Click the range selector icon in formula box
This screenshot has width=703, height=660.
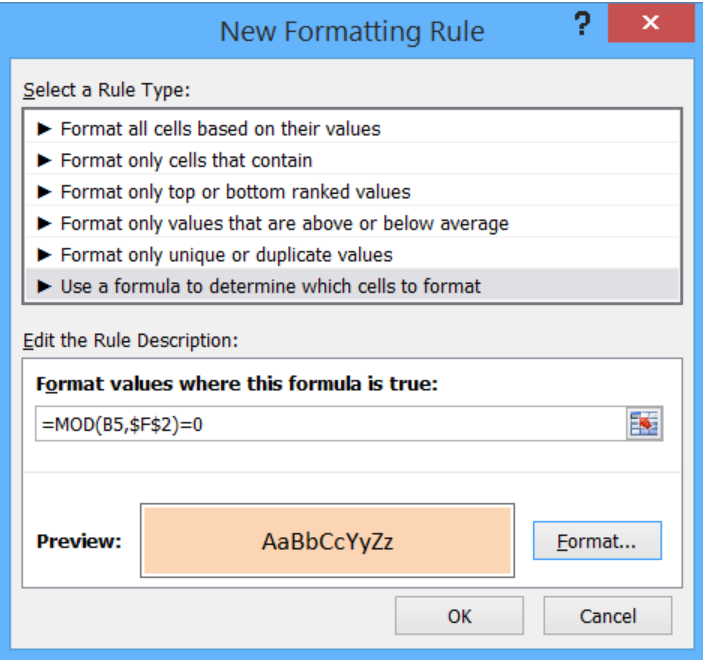coord(644,424)
